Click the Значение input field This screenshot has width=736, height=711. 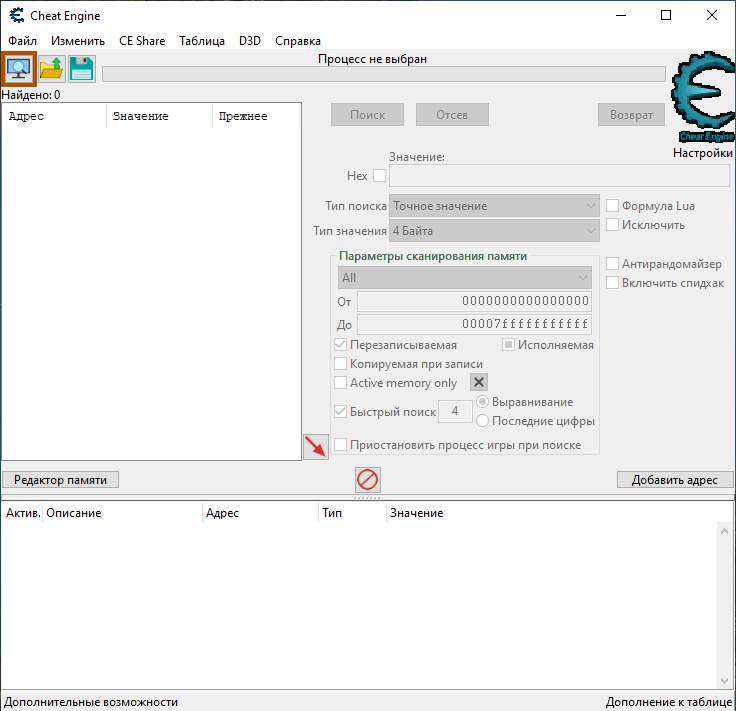click(x=559, y=176)
